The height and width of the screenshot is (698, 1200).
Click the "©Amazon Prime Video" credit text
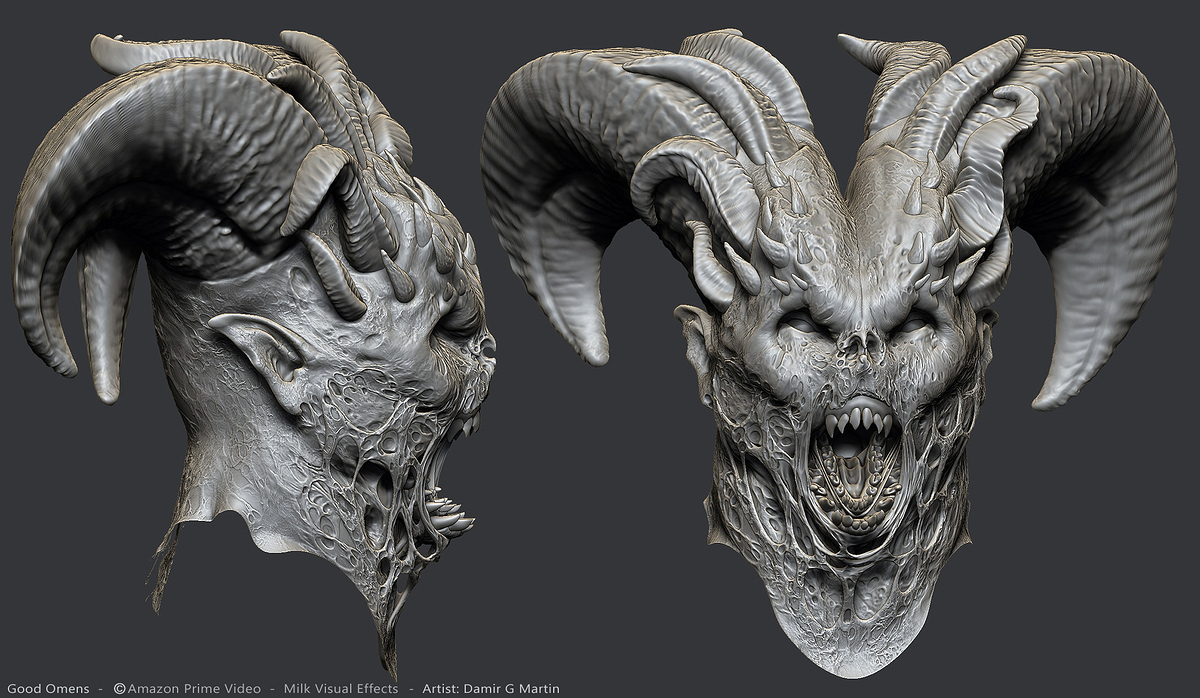[x=187, y=688]
